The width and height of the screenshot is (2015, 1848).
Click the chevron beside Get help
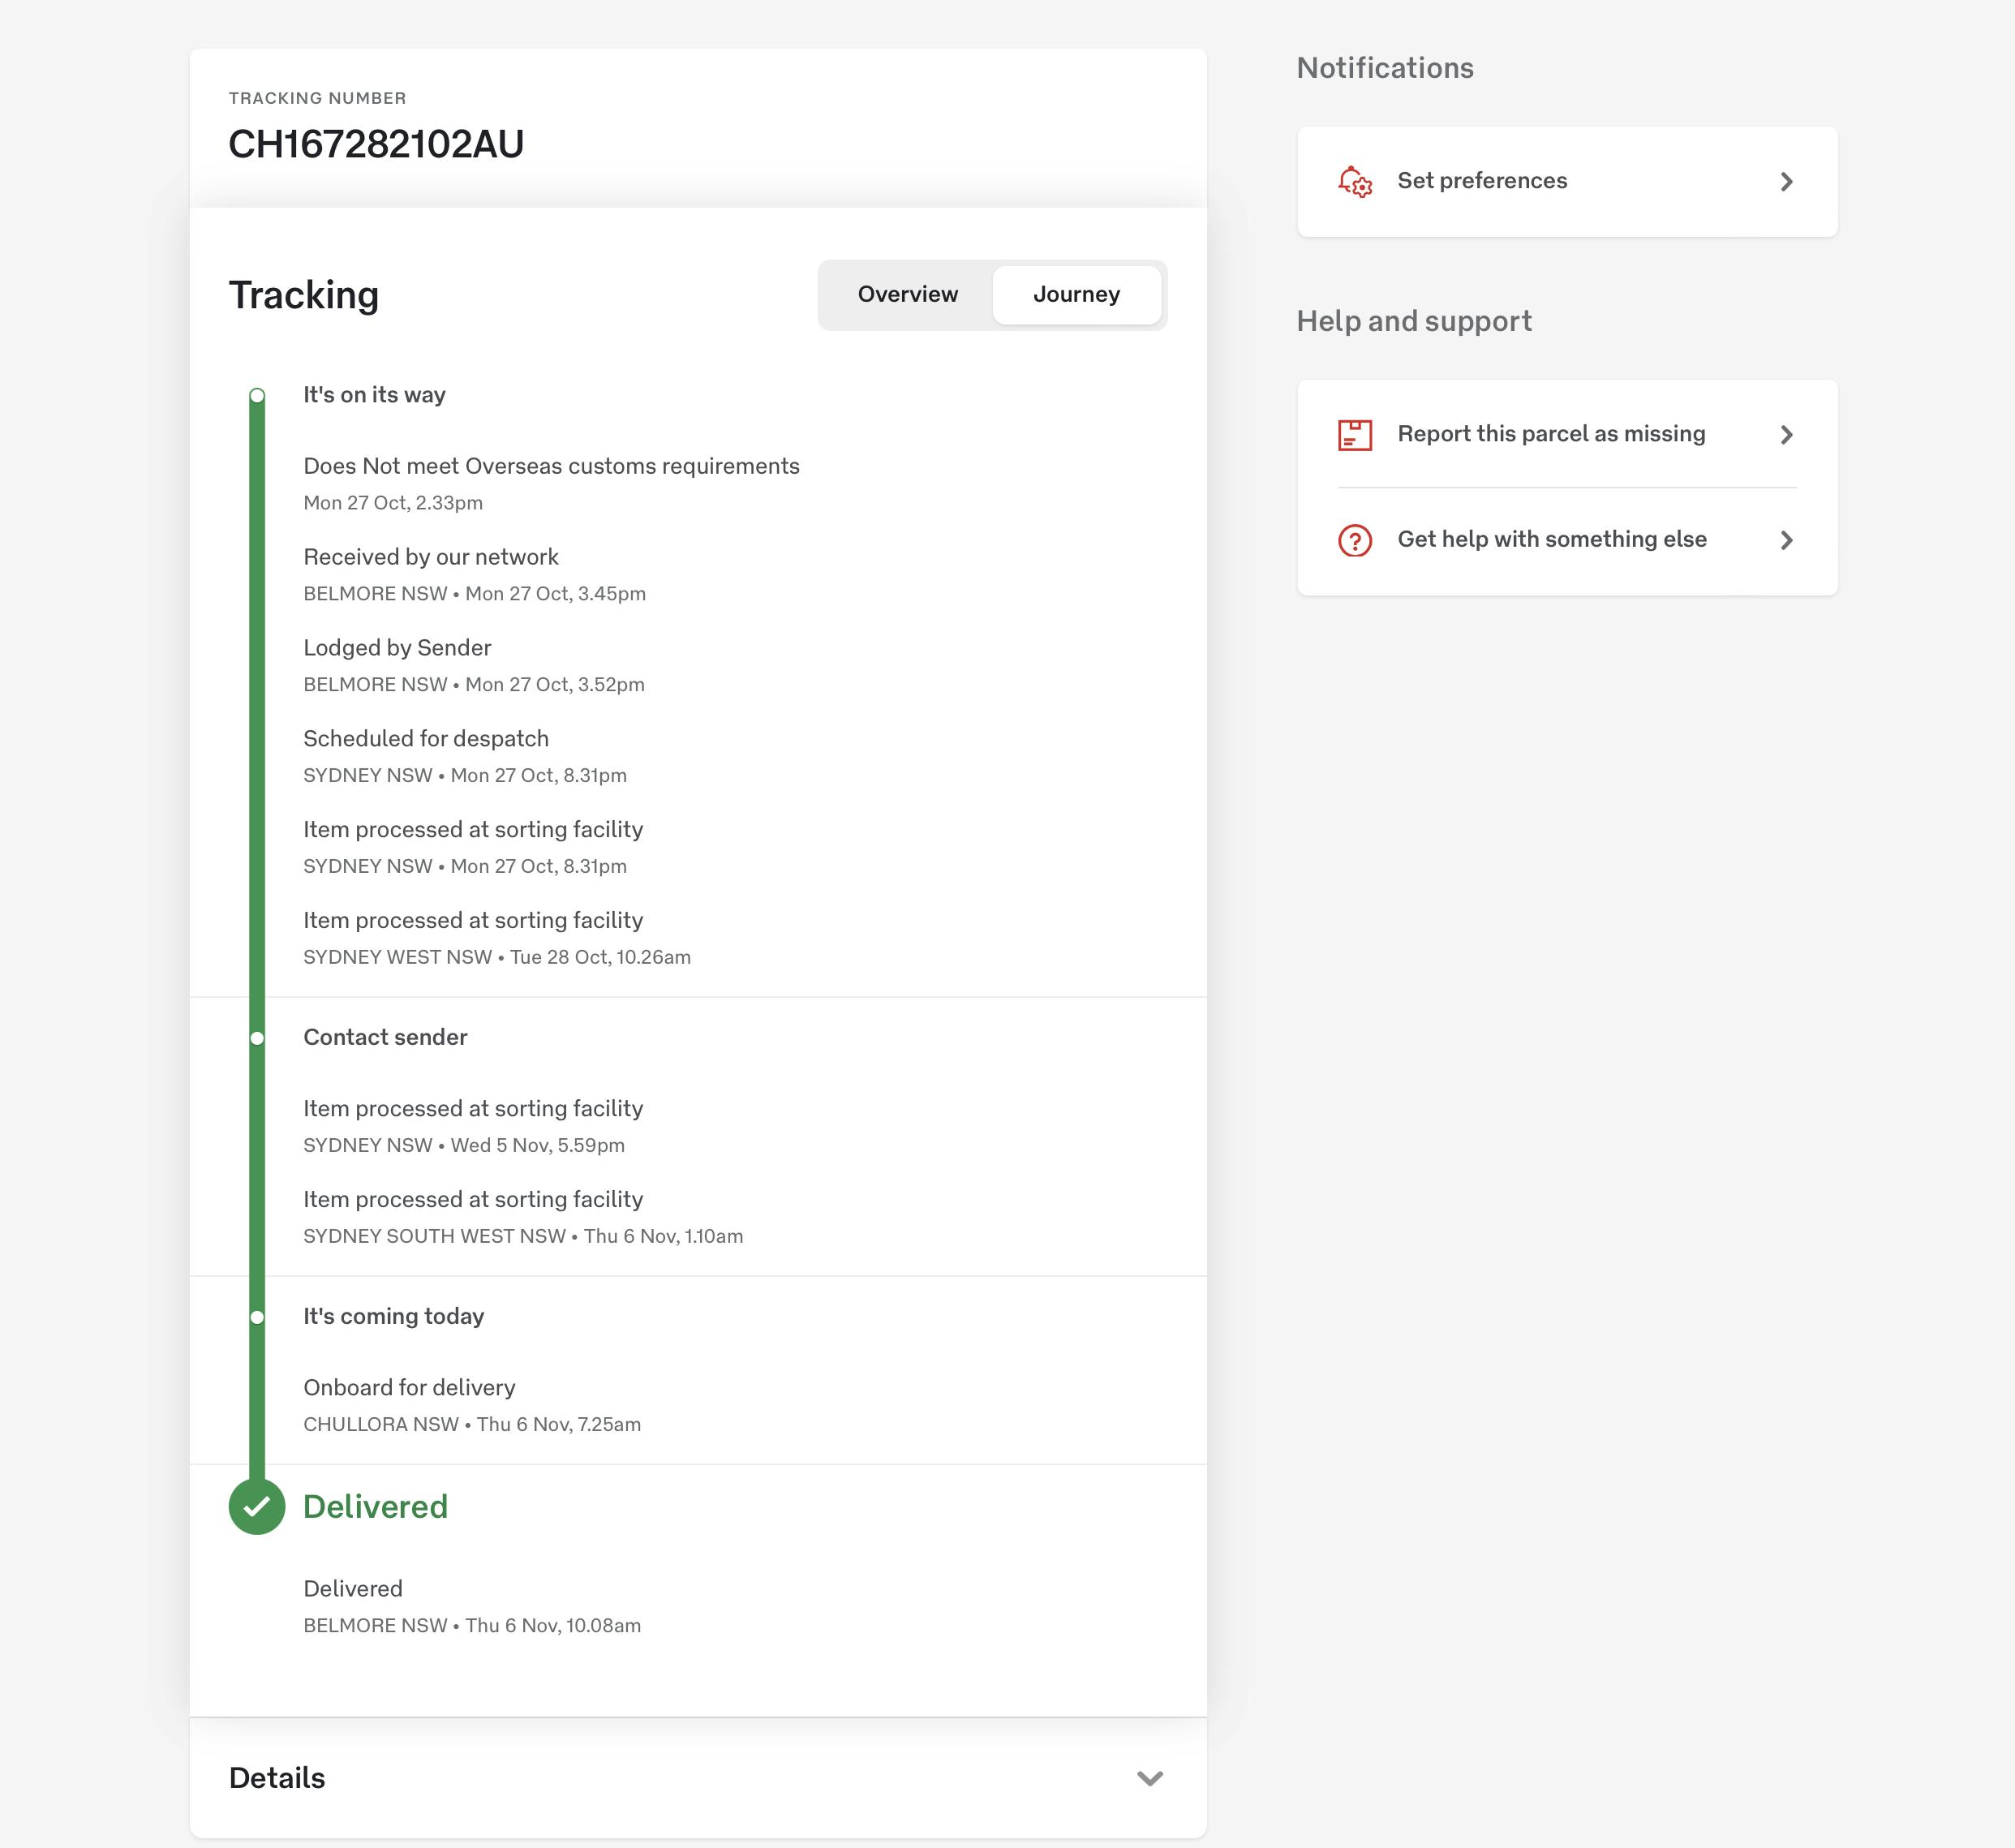pyautogui.click(x=1786, y=540)
